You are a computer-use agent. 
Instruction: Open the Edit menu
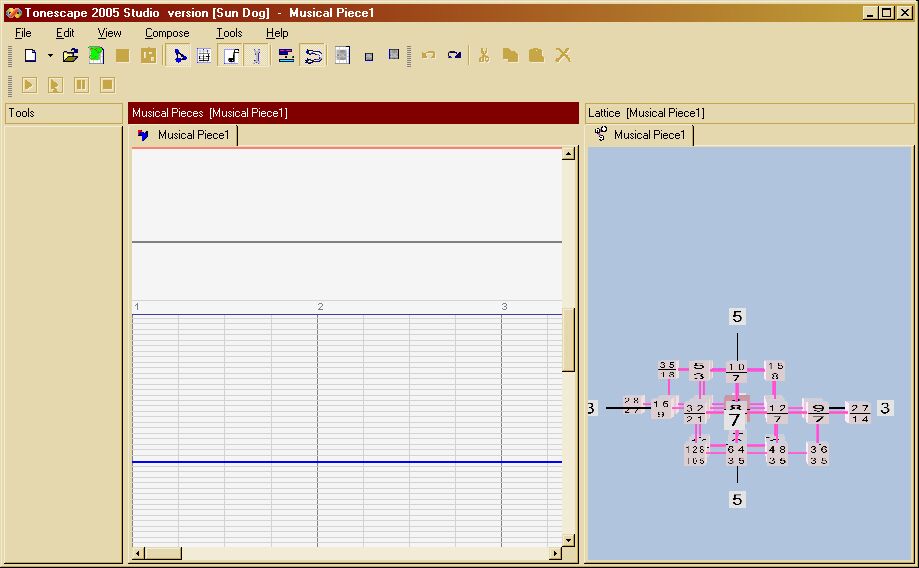pyautogui.click(x=64, y=33)
